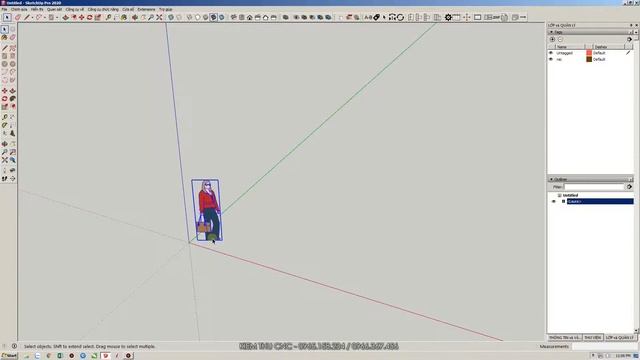Click the Outliner filter input field
Viewport: 640px width, 360px height.
[x=594, y=187]
